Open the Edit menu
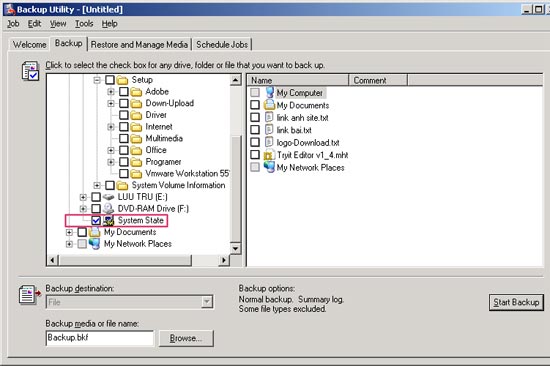 pos(34,24)
